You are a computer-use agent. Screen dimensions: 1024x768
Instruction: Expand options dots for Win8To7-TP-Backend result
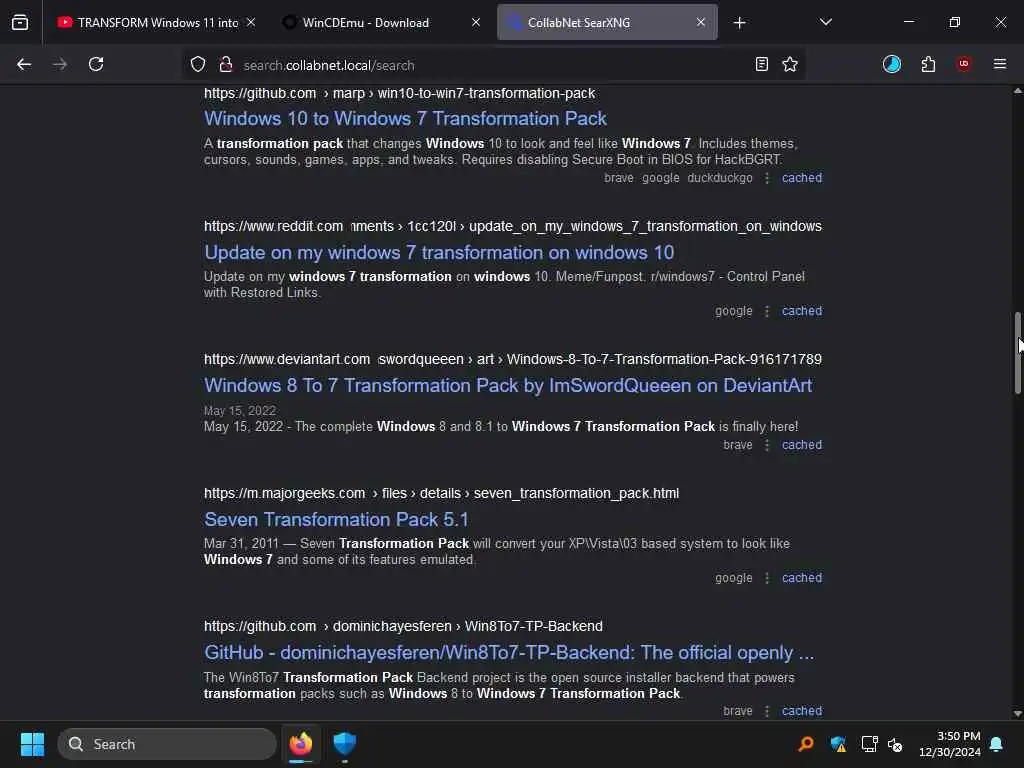pyautogui.click(x=767, y=711)
